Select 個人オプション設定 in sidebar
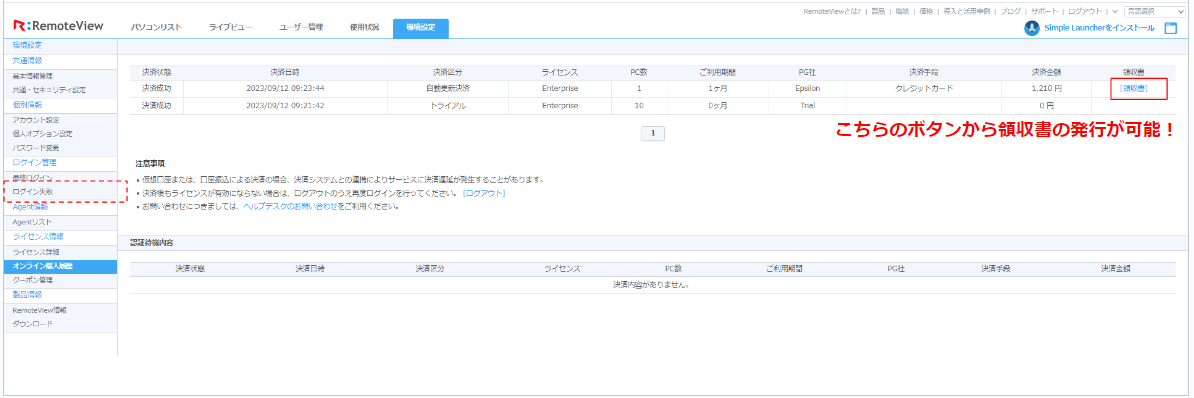This screenshot has height=398, width=1194. (43, 133)
